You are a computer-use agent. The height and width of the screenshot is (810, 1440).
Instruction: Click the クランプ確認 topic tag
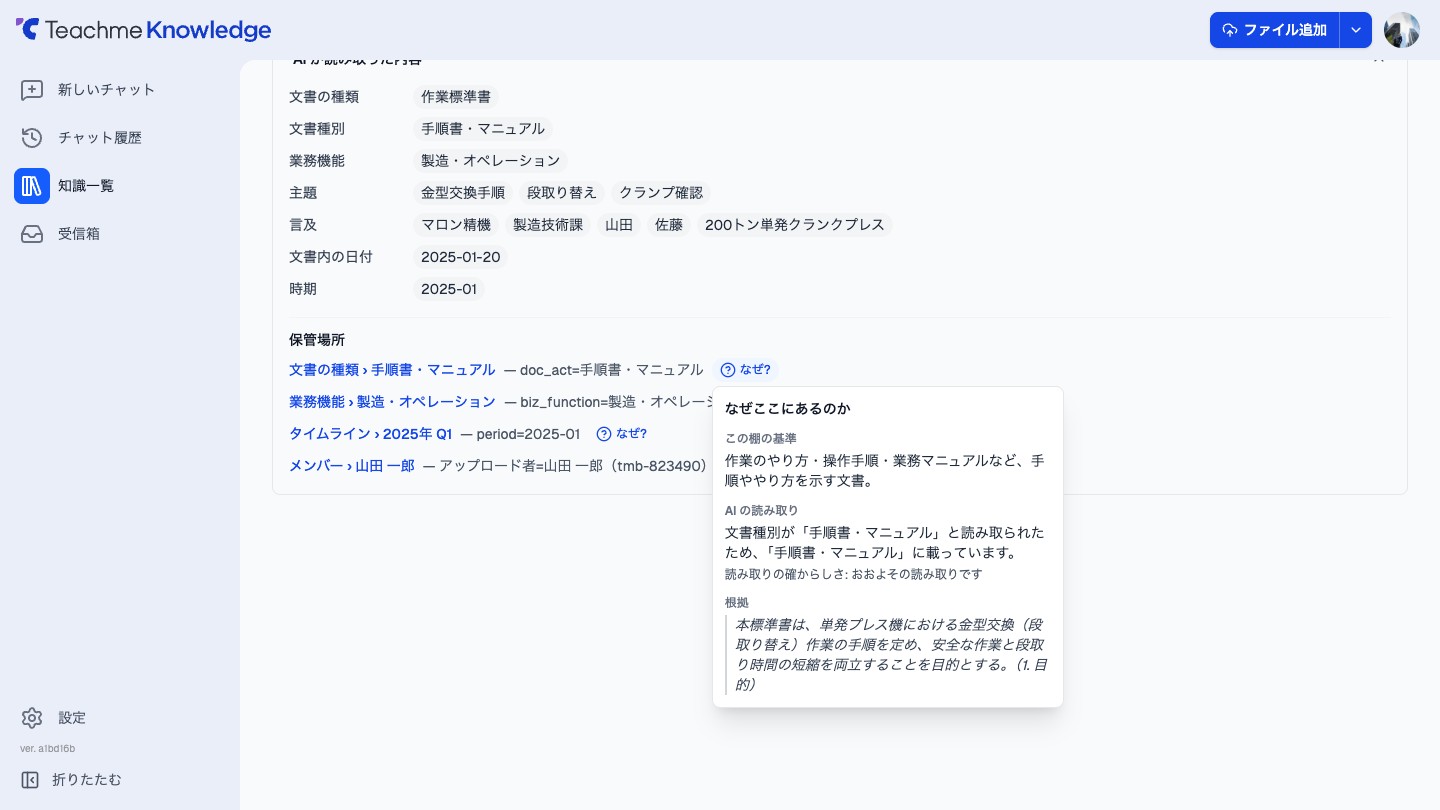661,193
